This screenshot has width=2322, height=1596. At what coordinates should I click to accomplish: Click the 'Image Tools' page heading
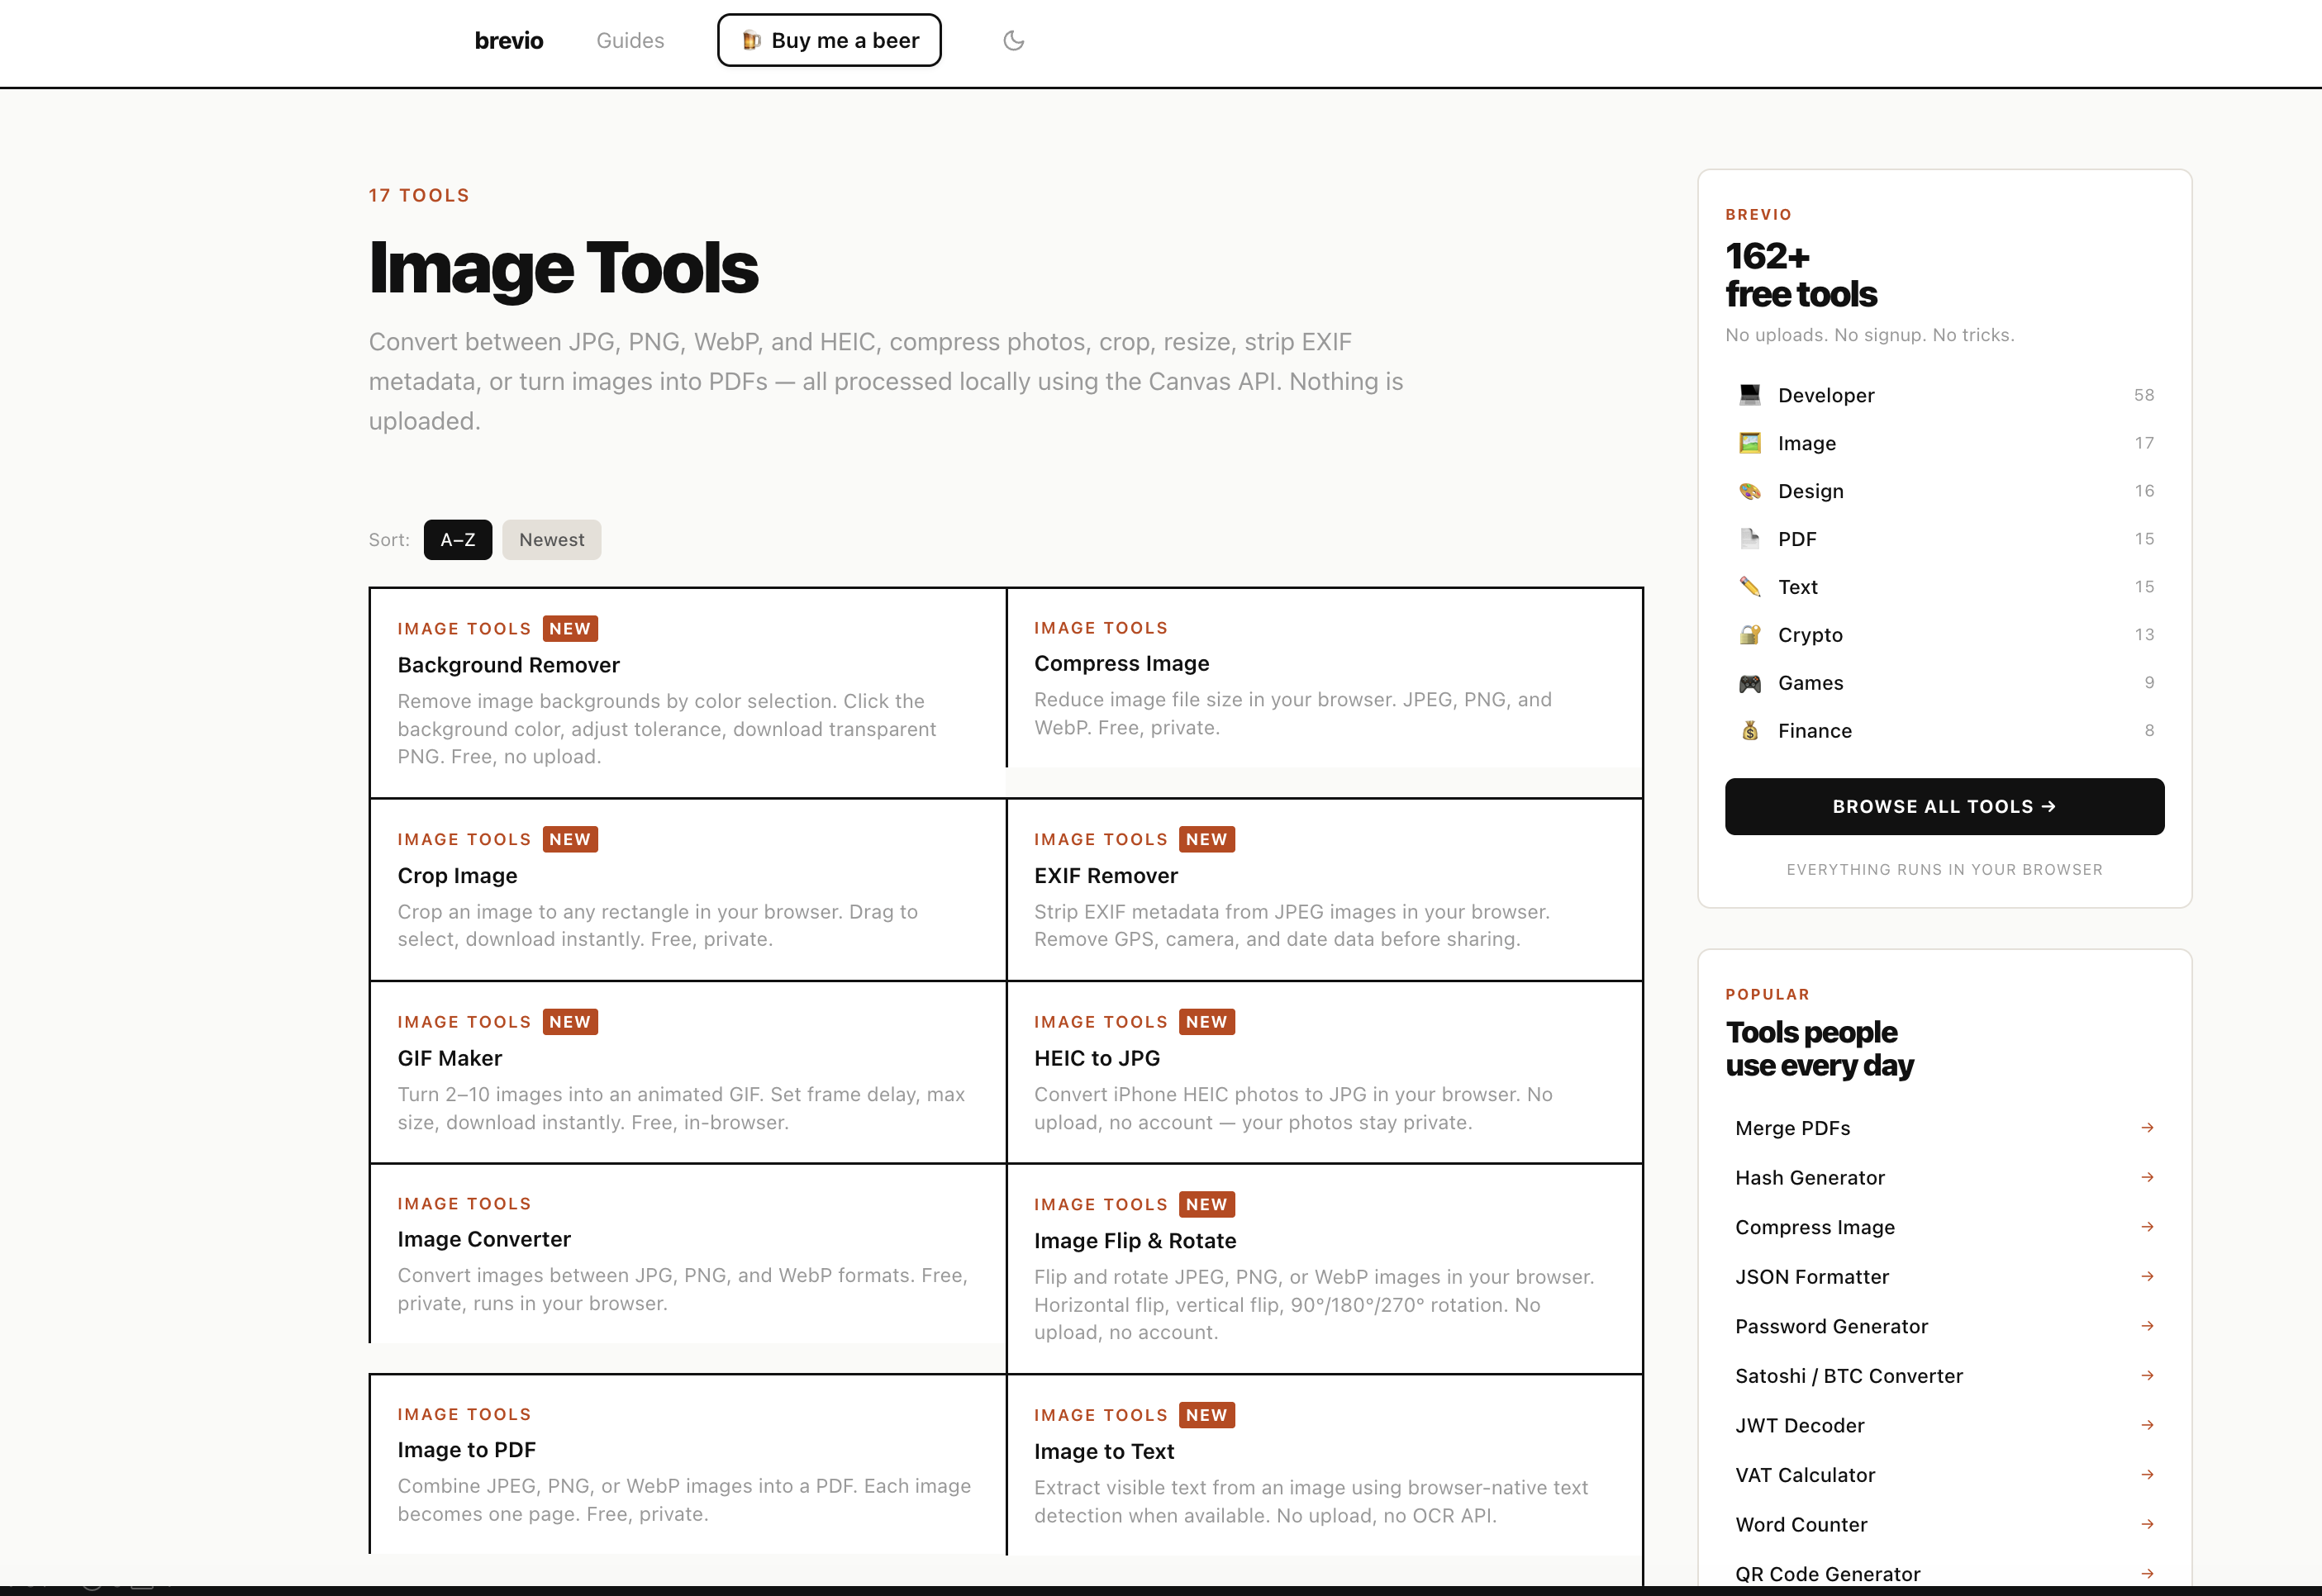[564, 268]
